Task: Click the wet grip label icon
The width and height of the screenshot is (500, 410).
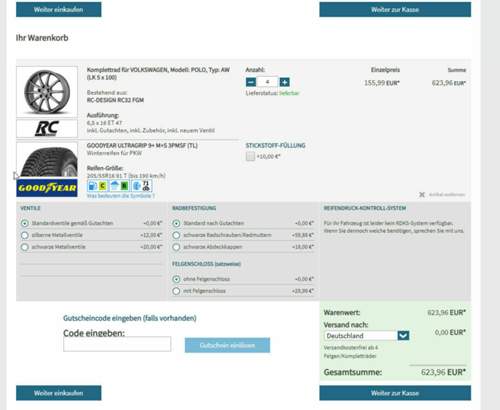Action: (120, 186)
